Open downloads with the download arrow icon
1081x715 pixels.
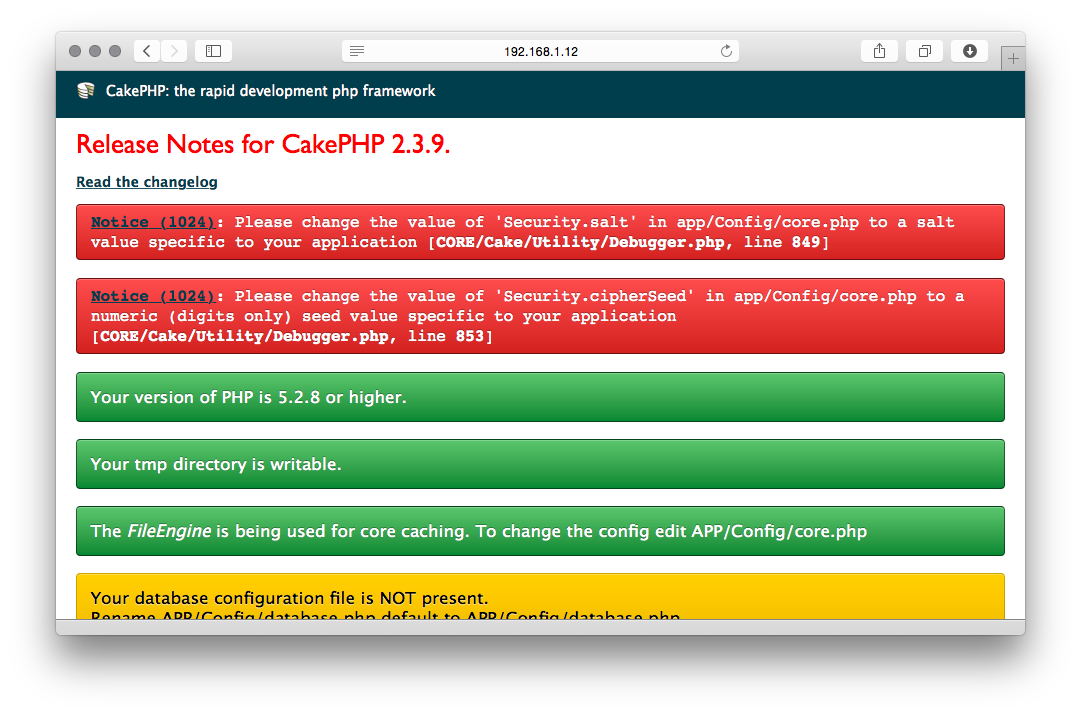pos(968,50)
